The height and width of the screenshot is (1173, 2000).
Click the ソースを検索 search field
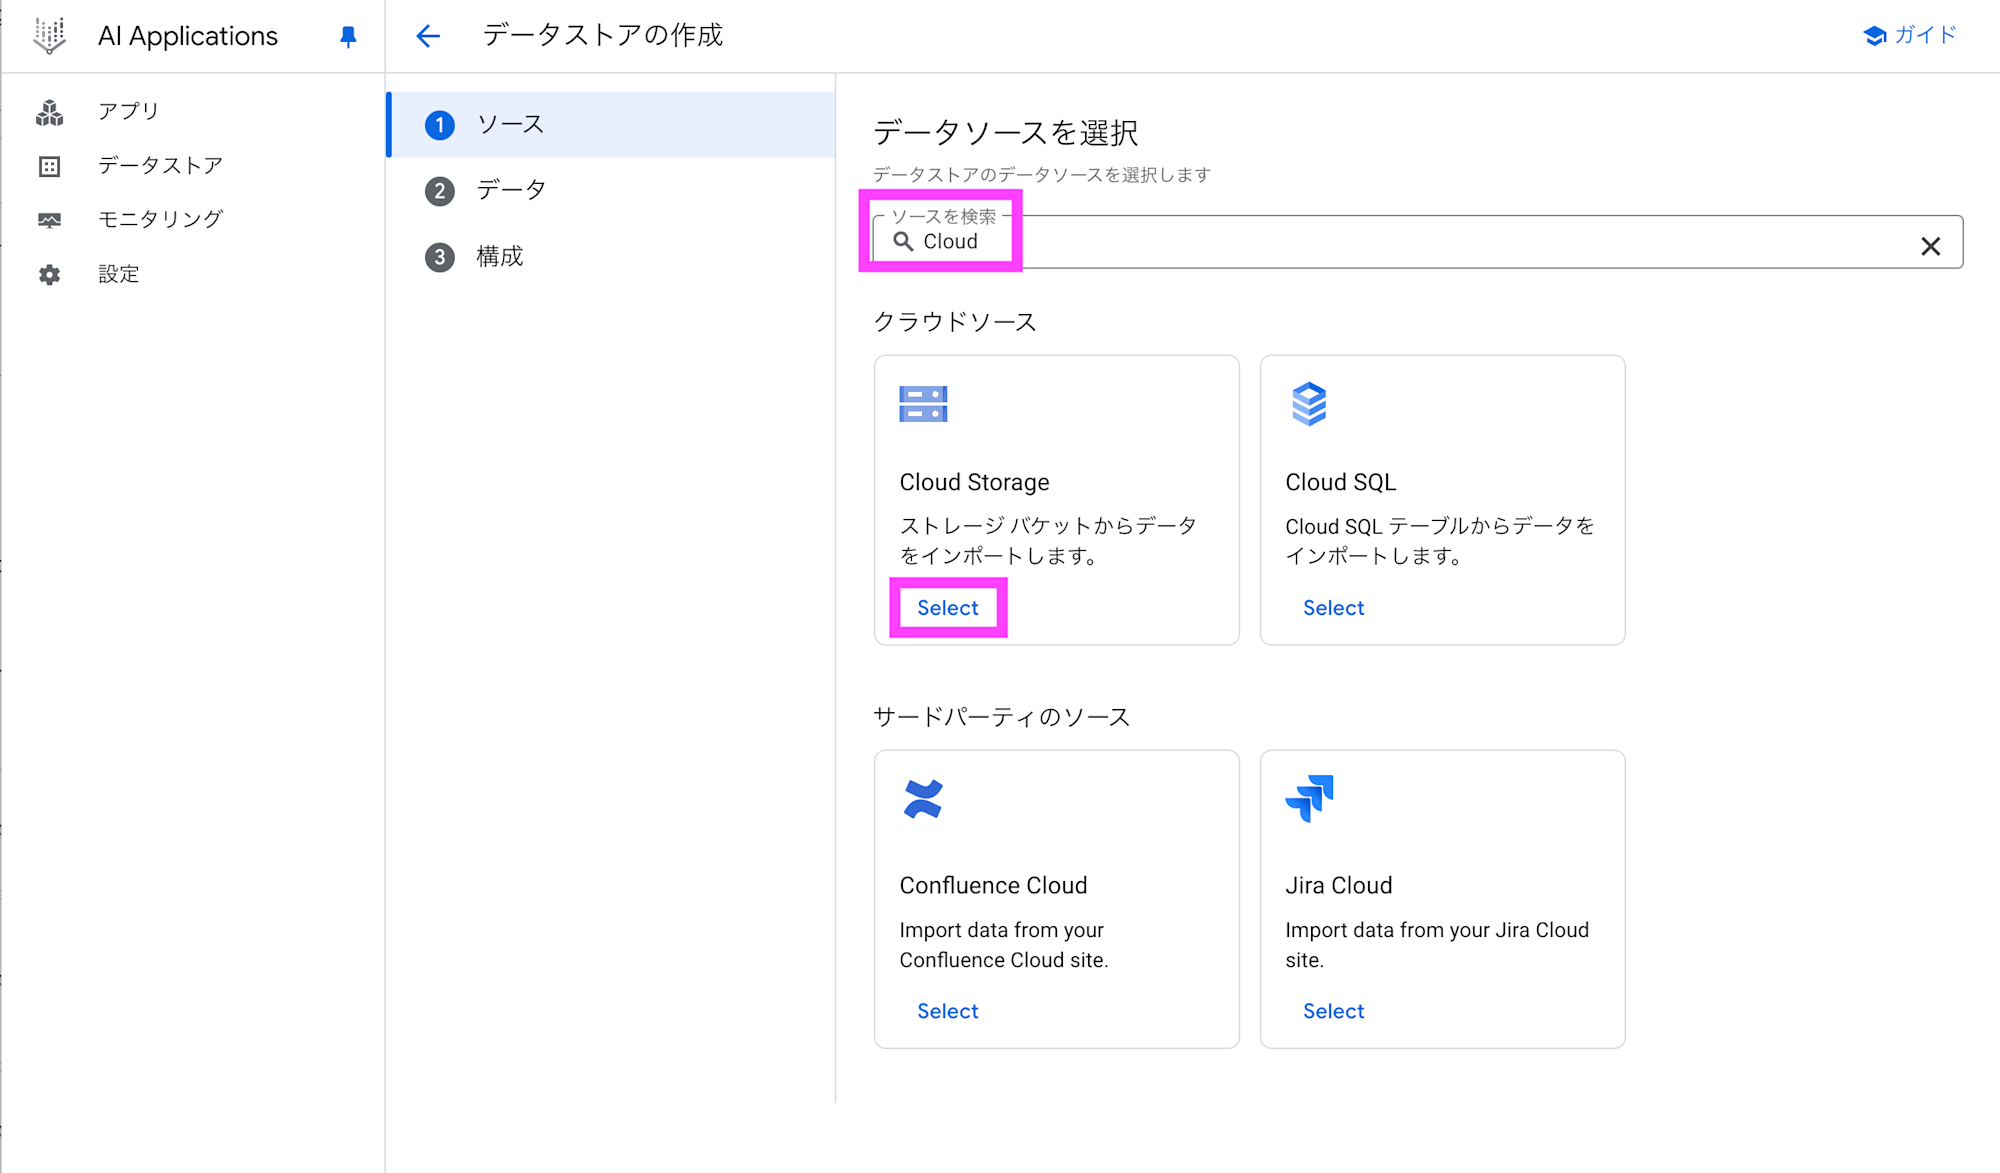click(1418, 242)
